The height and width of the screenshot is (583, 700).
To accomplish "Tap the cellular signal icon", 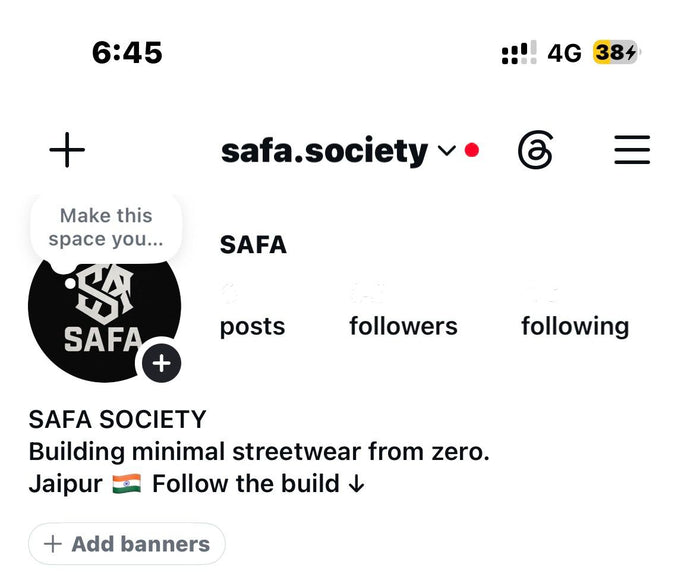I will [519, 53].
